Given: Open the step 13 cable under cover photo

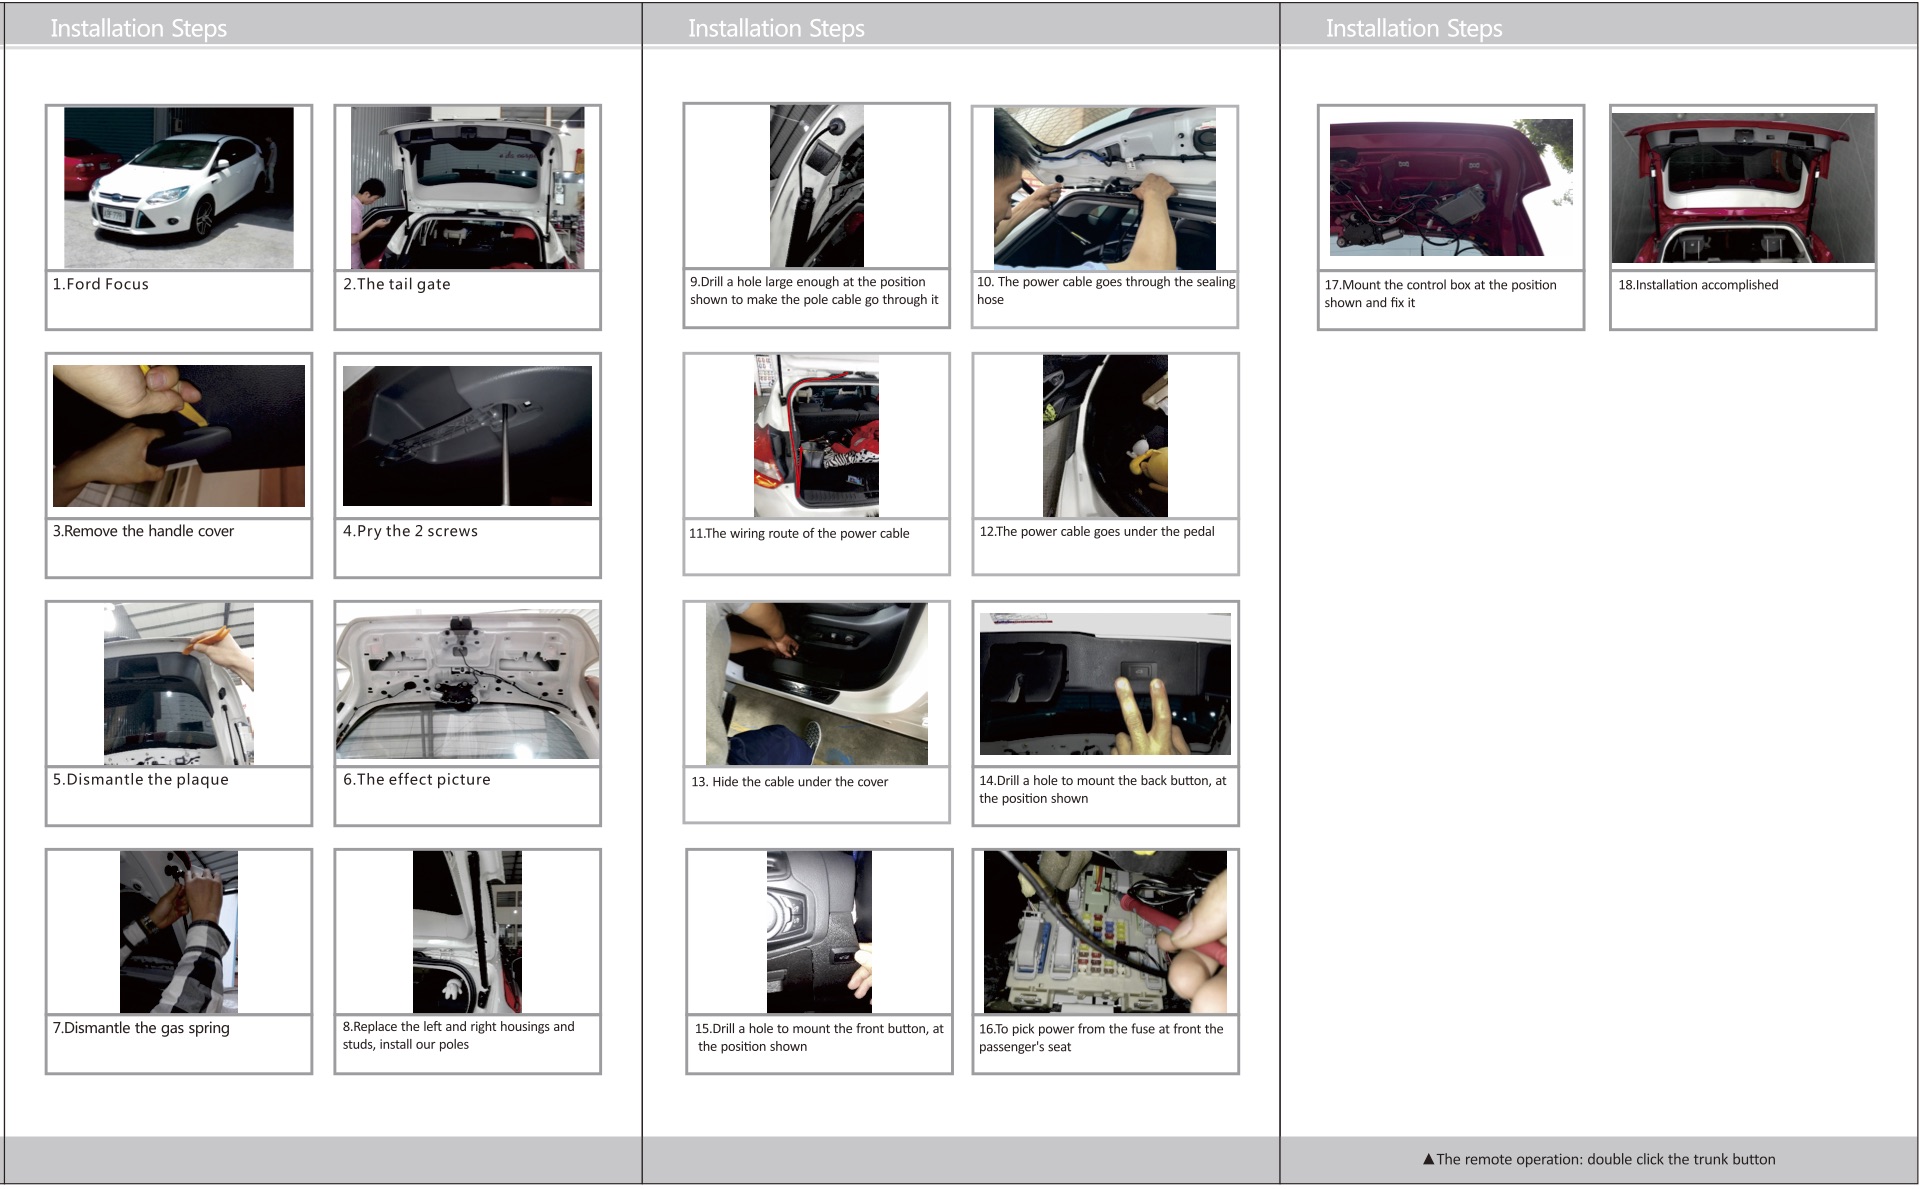Looking at the screenshot, I should [x=816, y=684].
